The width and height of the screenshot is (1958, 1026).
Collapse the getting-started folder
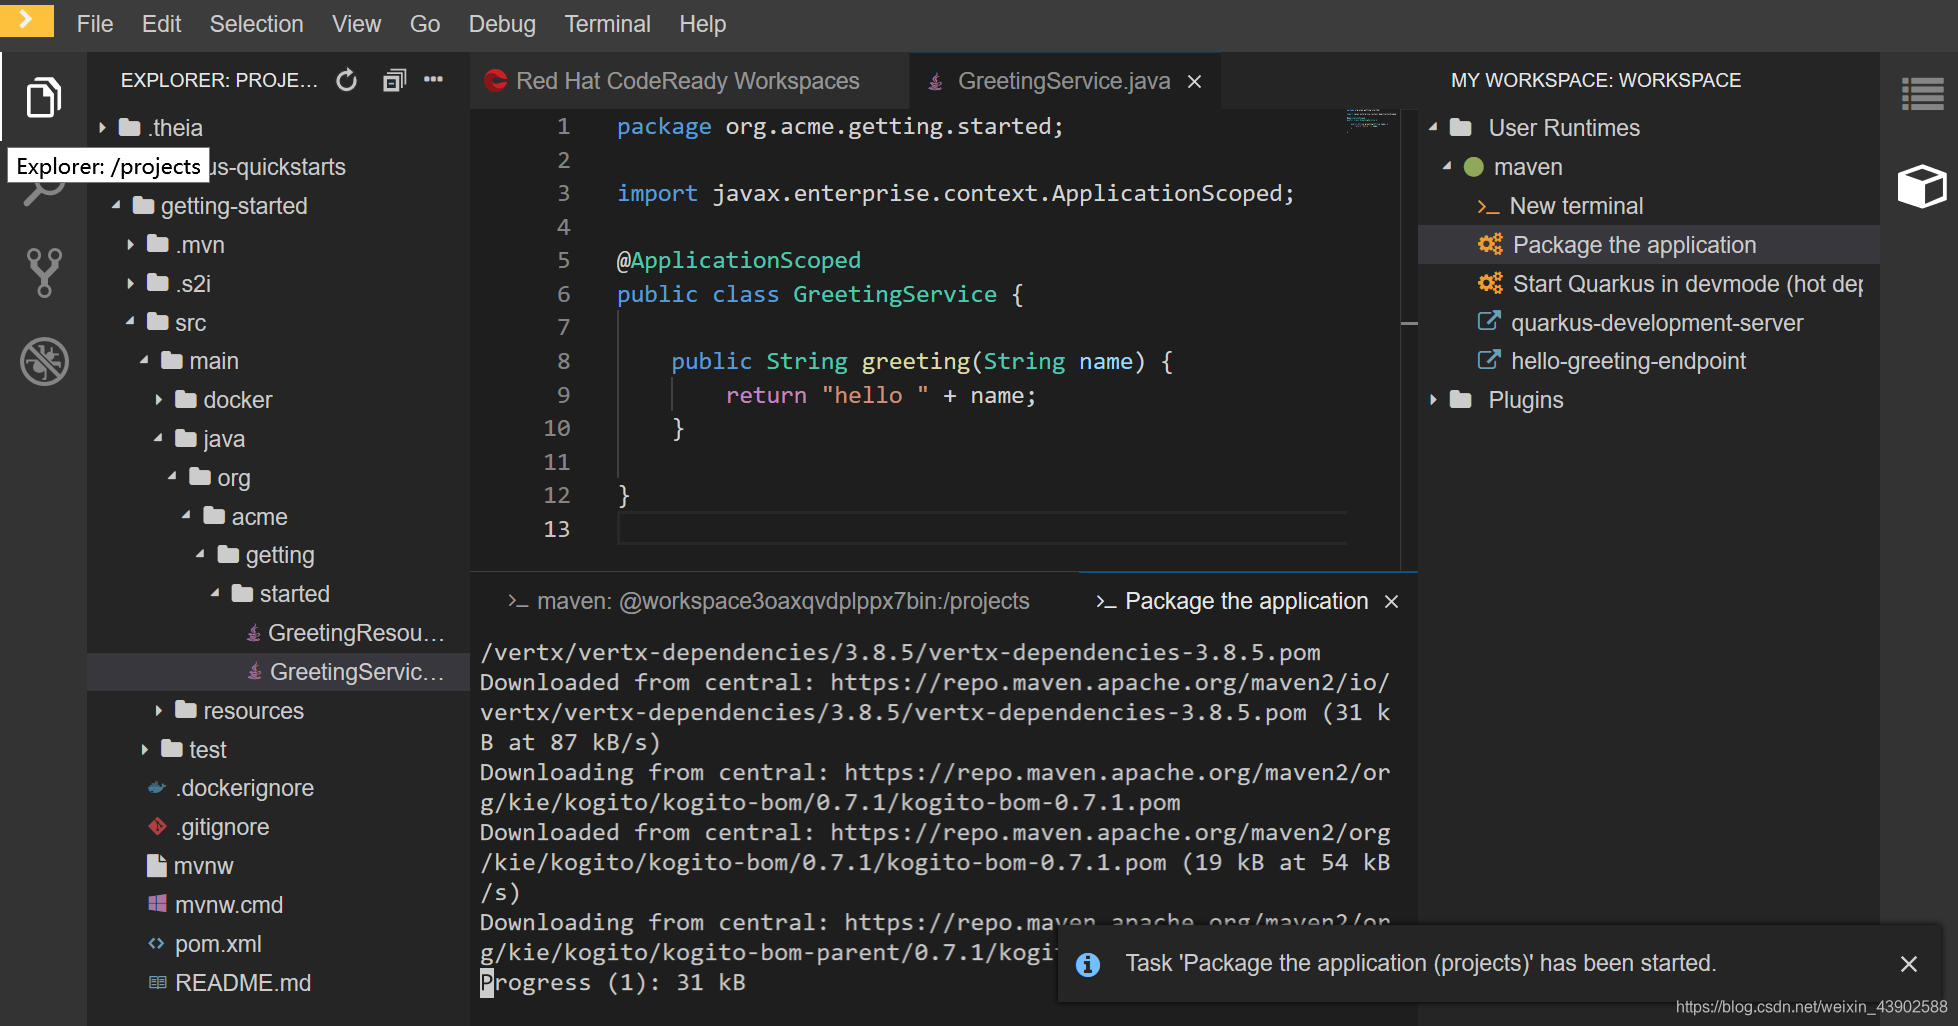click(116, 205)
